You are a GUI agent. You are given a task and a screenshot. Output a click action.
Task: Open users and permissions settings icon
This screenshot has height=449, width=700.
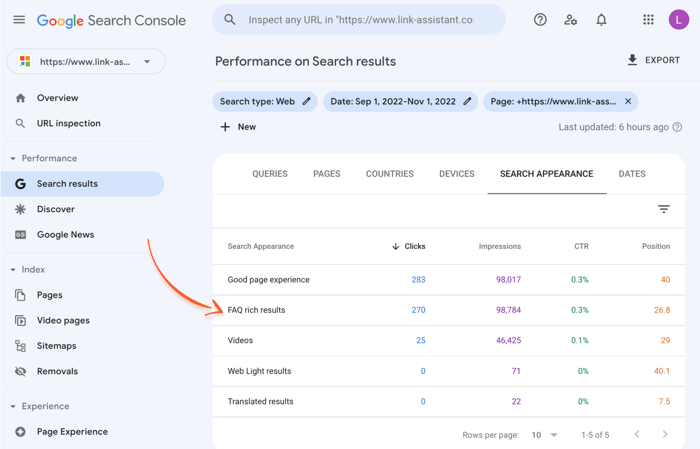pyautogui.click(x=571, y=20)
